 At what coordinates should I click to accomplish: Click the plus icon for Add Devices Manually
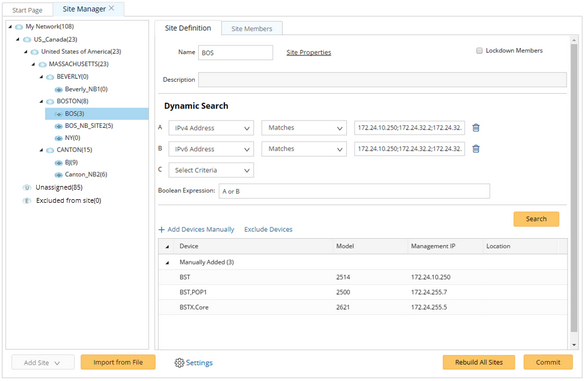point(162,230)
